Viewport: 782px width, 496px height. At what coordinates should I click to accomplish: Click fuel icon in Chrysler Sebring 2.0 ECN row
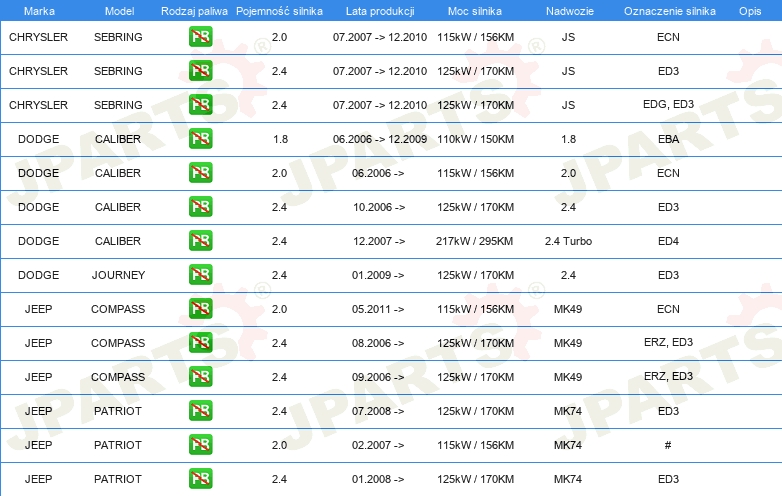[200, 37]
